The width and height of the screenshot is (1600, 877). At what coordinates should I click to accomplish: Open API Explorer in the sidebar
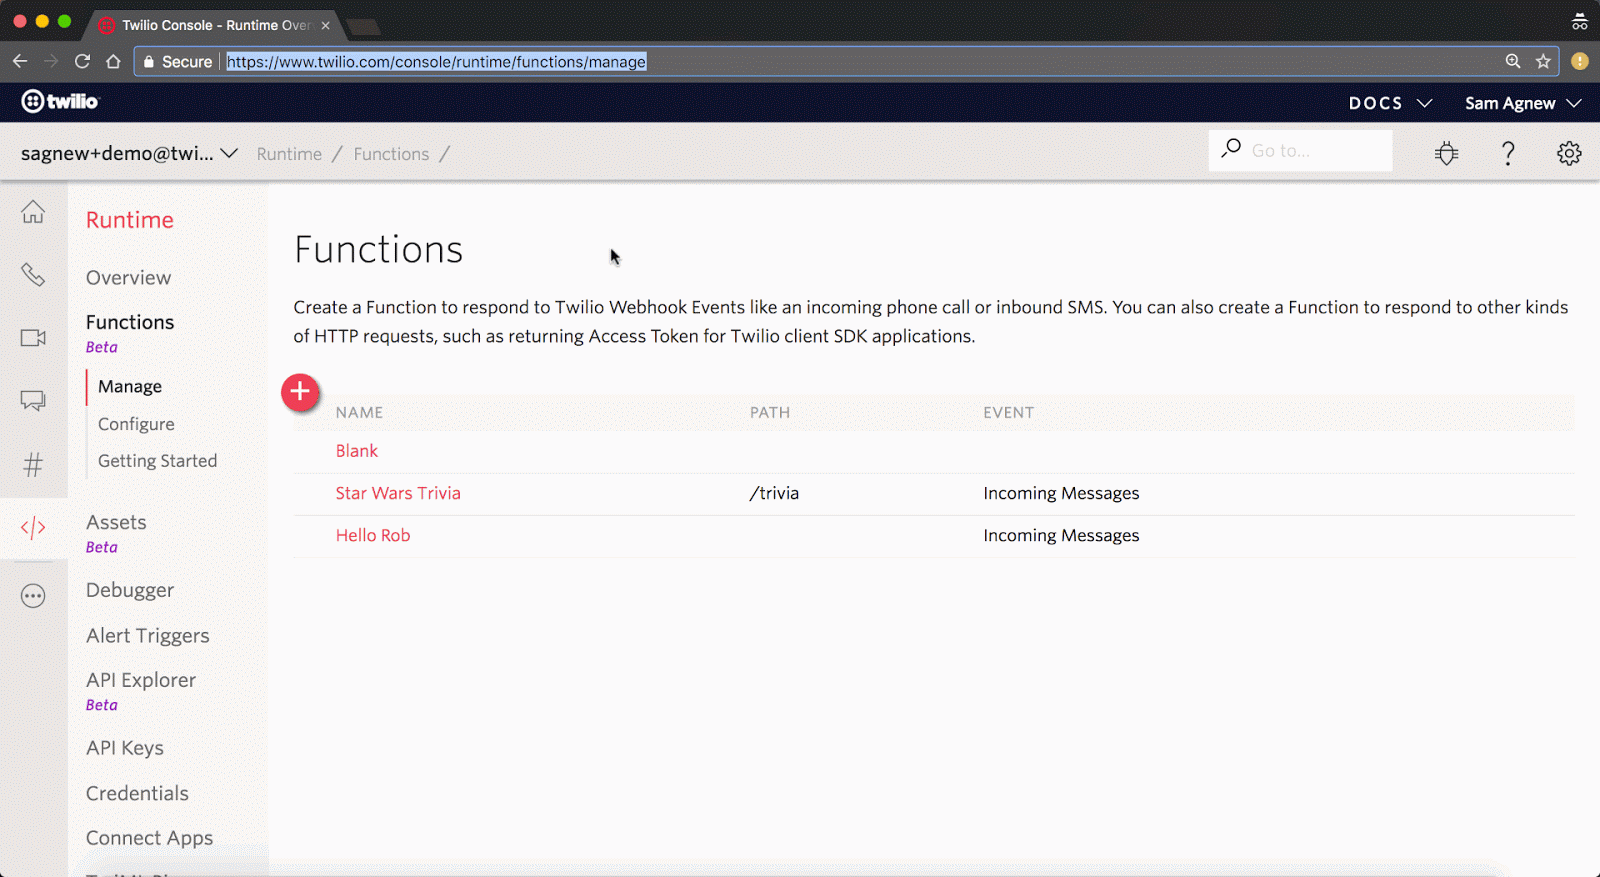click(x=141, y=680)
